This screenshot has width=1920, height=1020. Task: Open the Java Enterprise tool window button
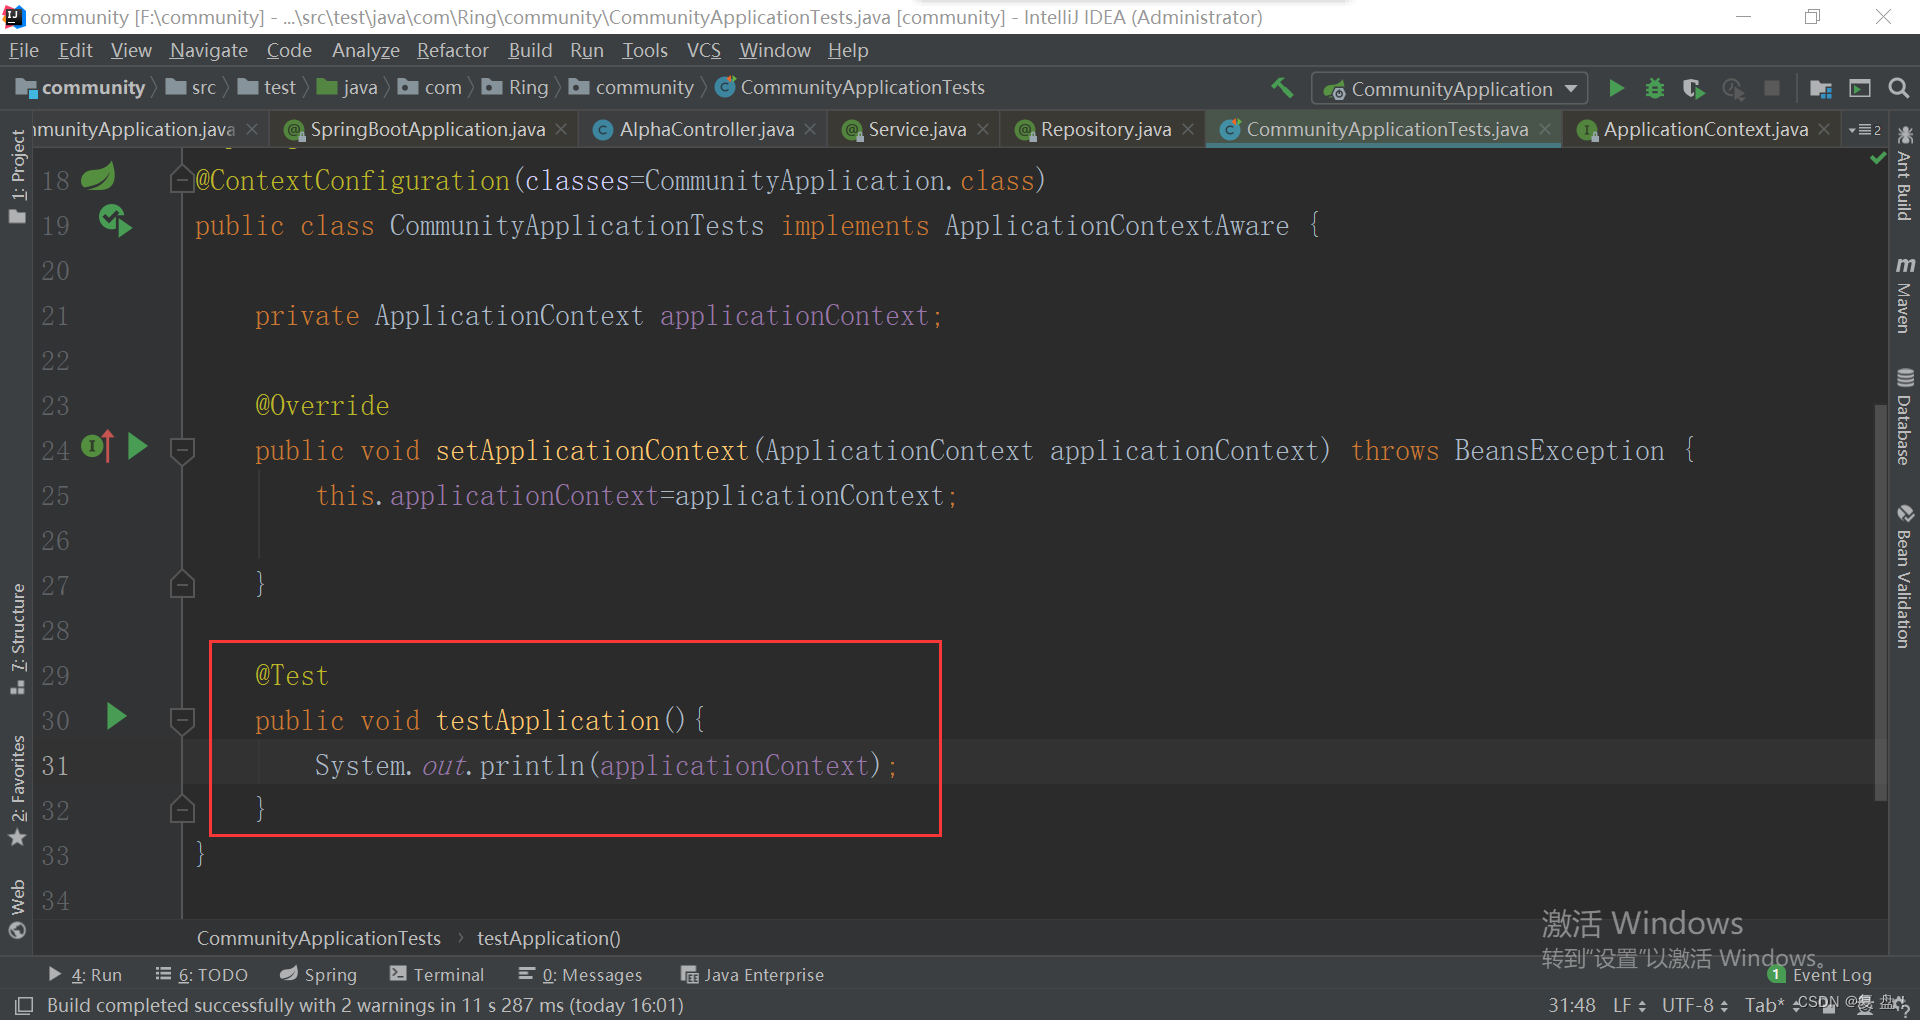pos(752,974)
